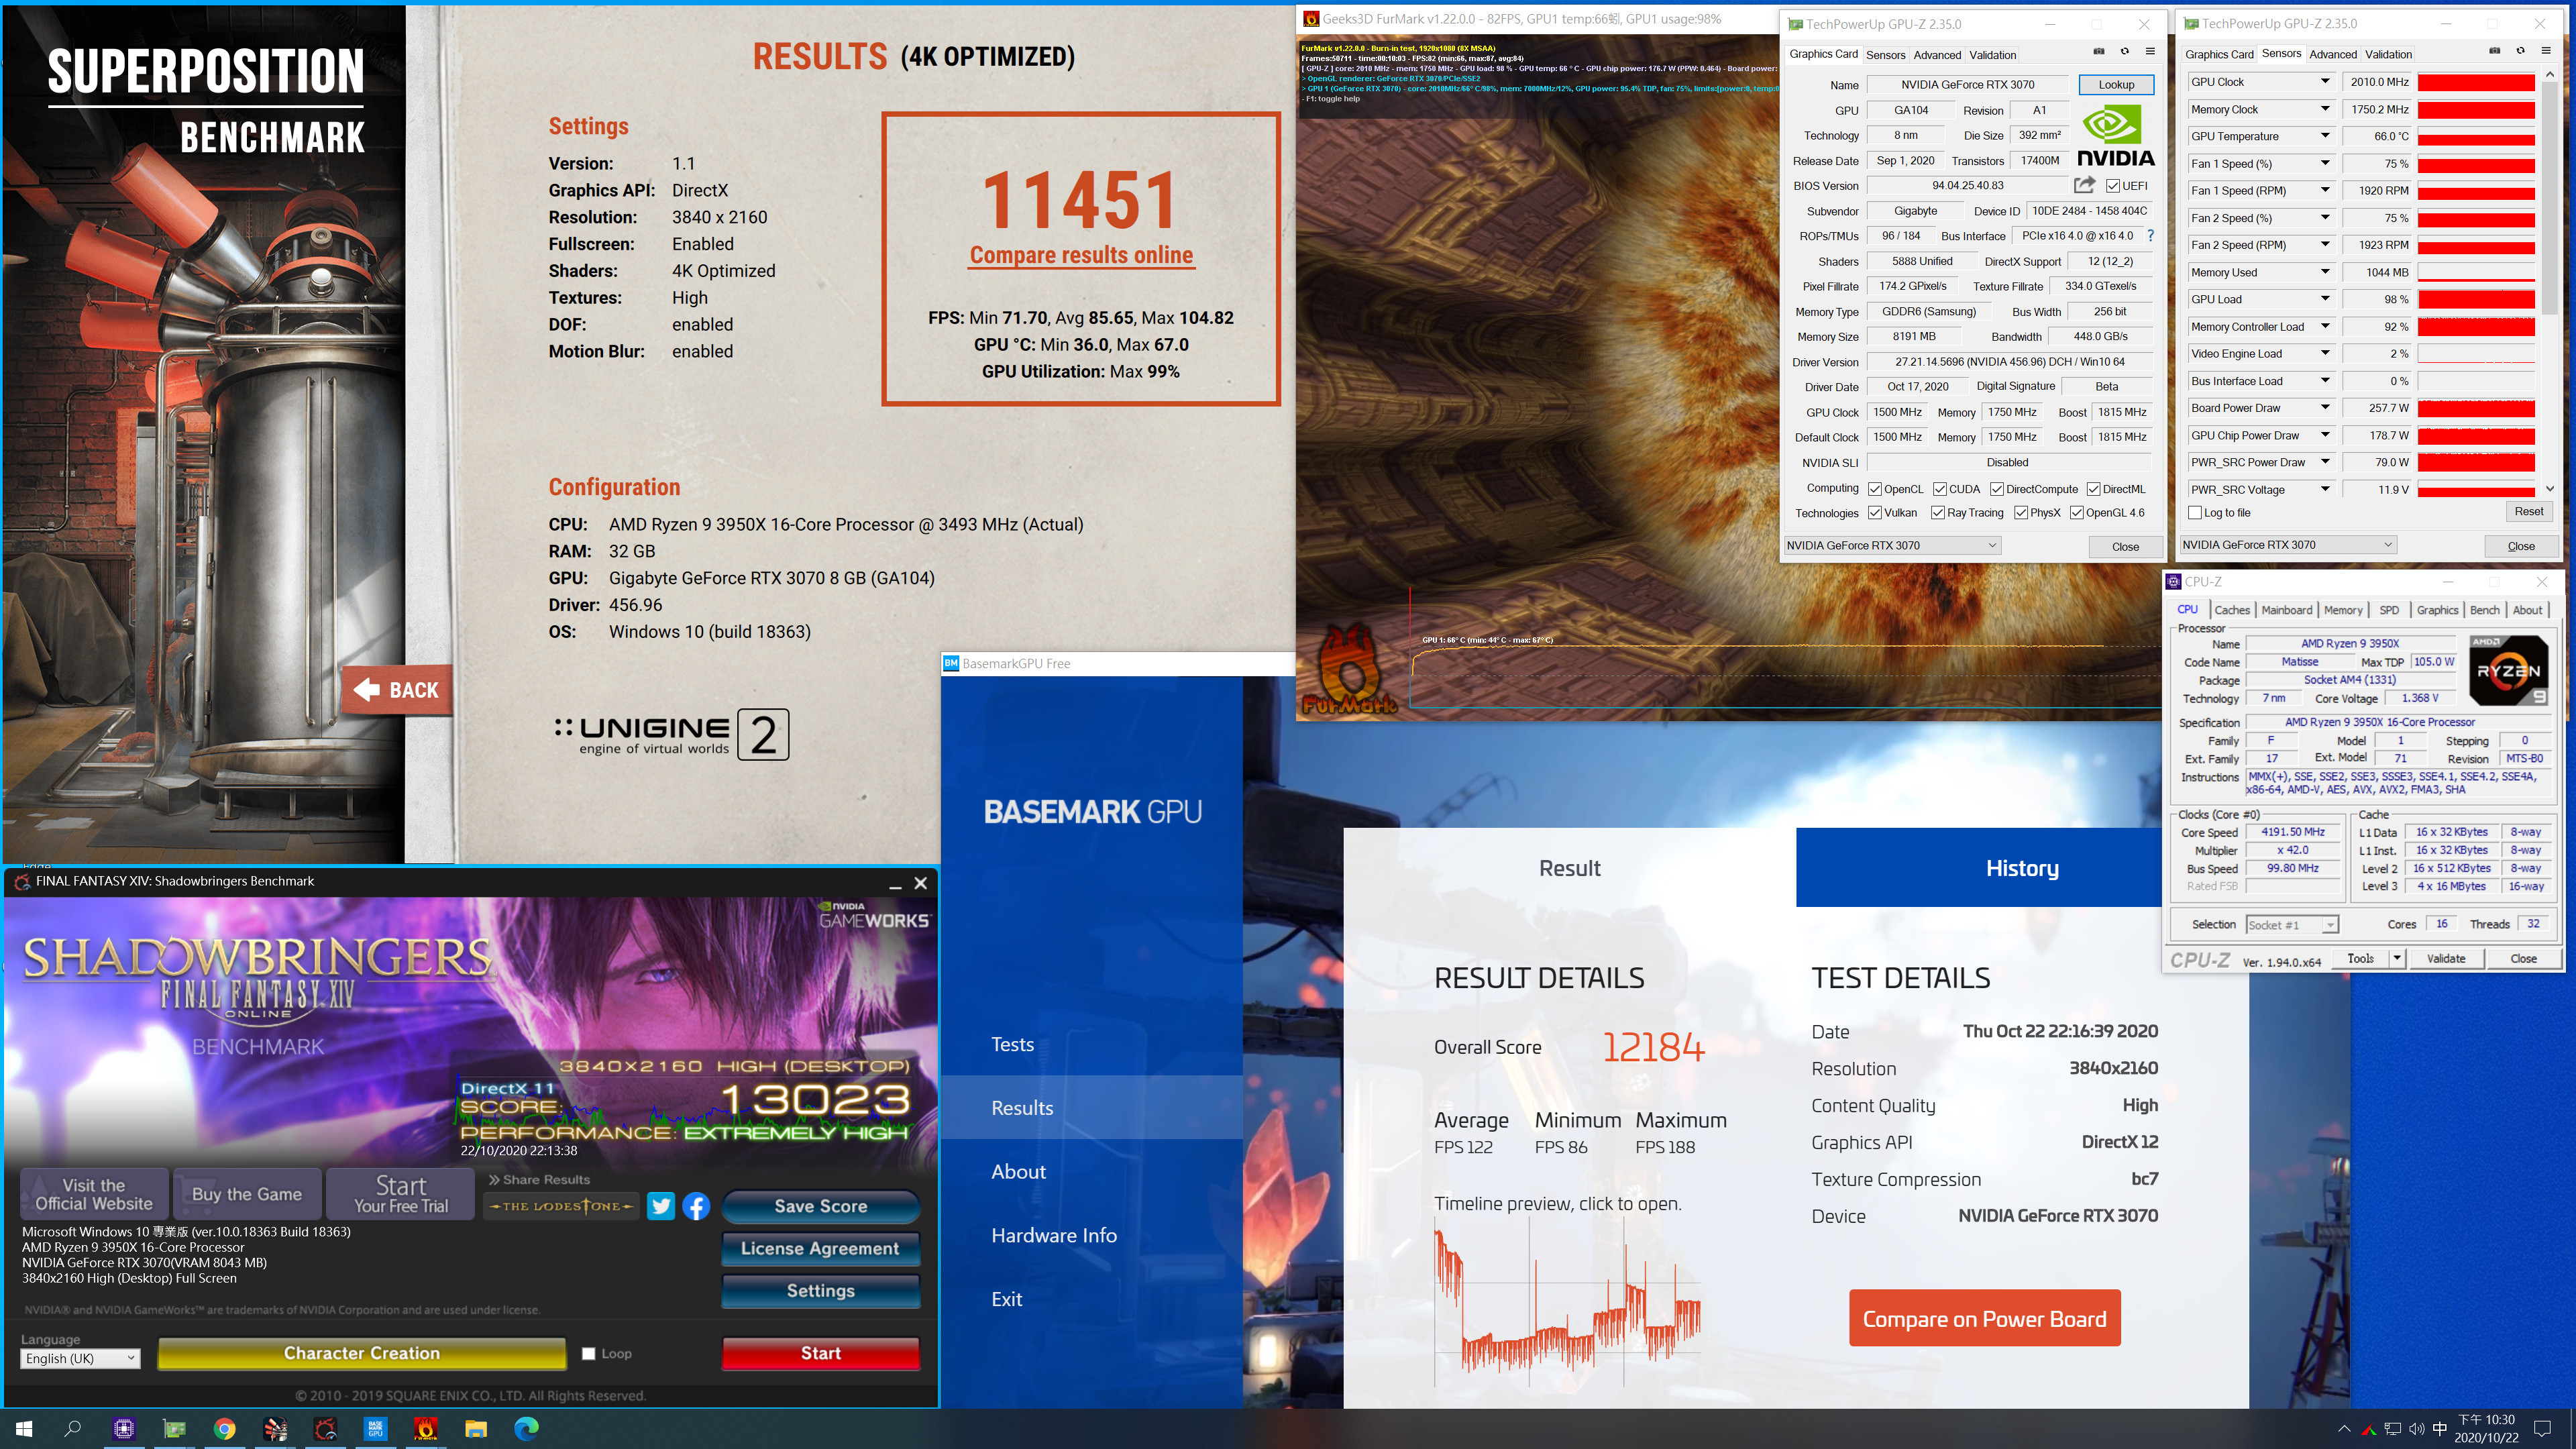Click the screenshot camera icon in GPU-Z Graphics Card window
This screenshot has height=1449, width=2576.
2098,52
